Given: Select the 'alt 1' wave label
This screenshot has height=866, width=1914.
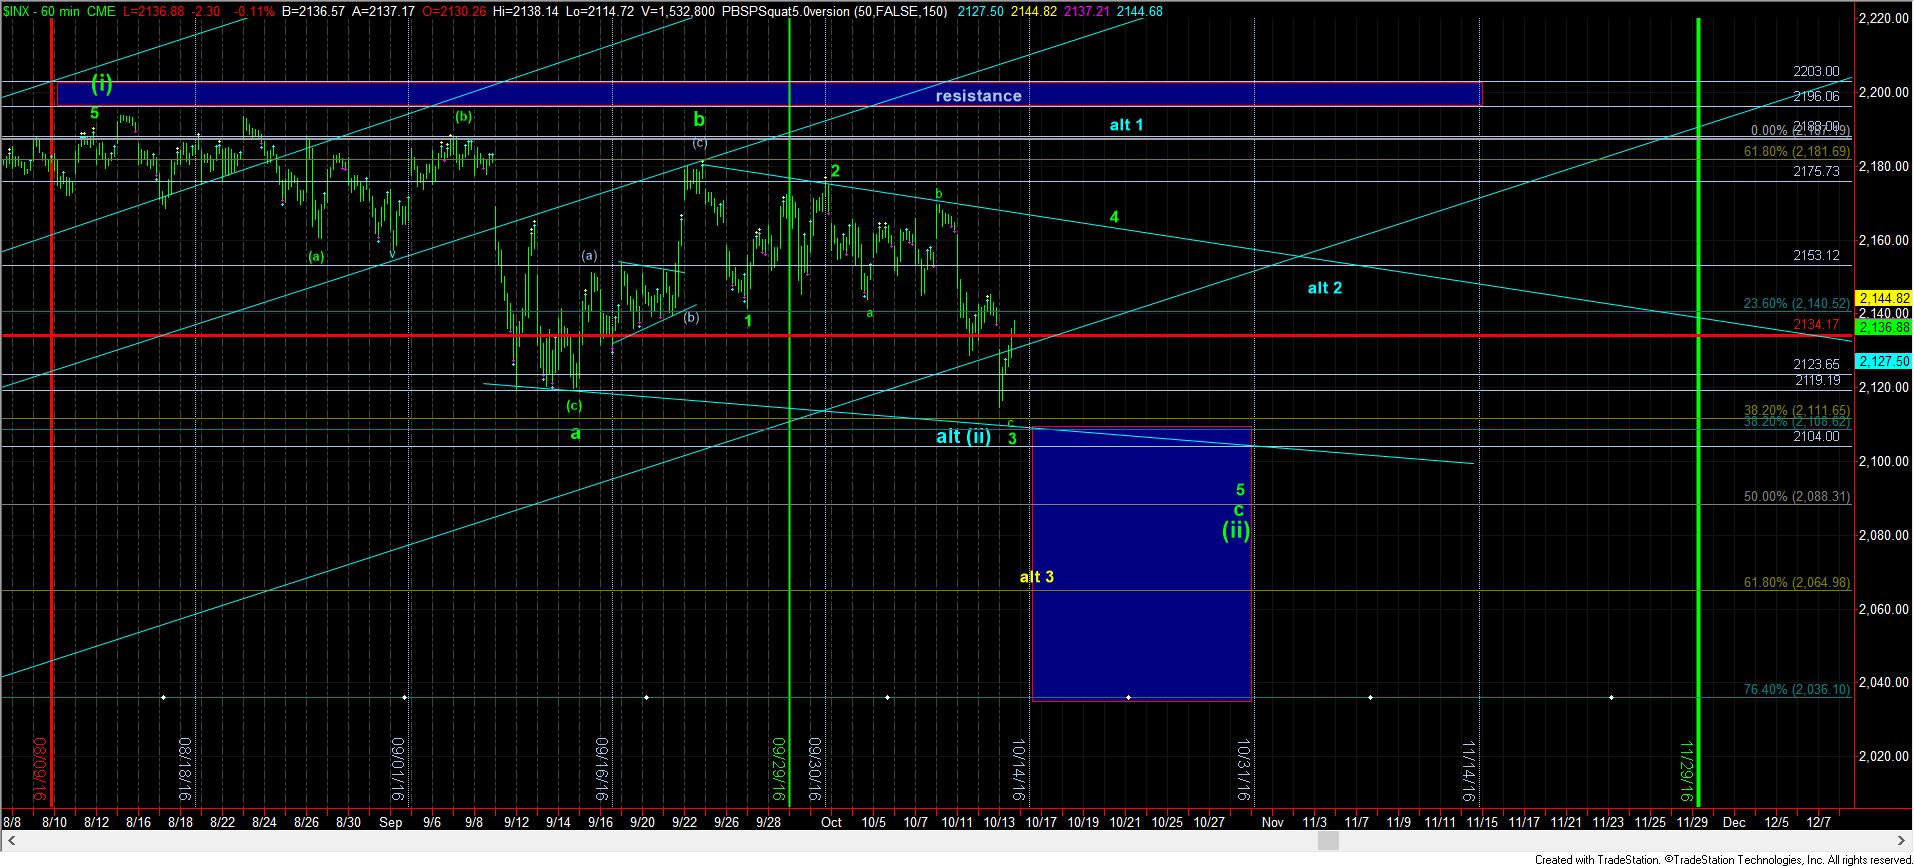Looking at the screenshot, I should pos(1126,125).
